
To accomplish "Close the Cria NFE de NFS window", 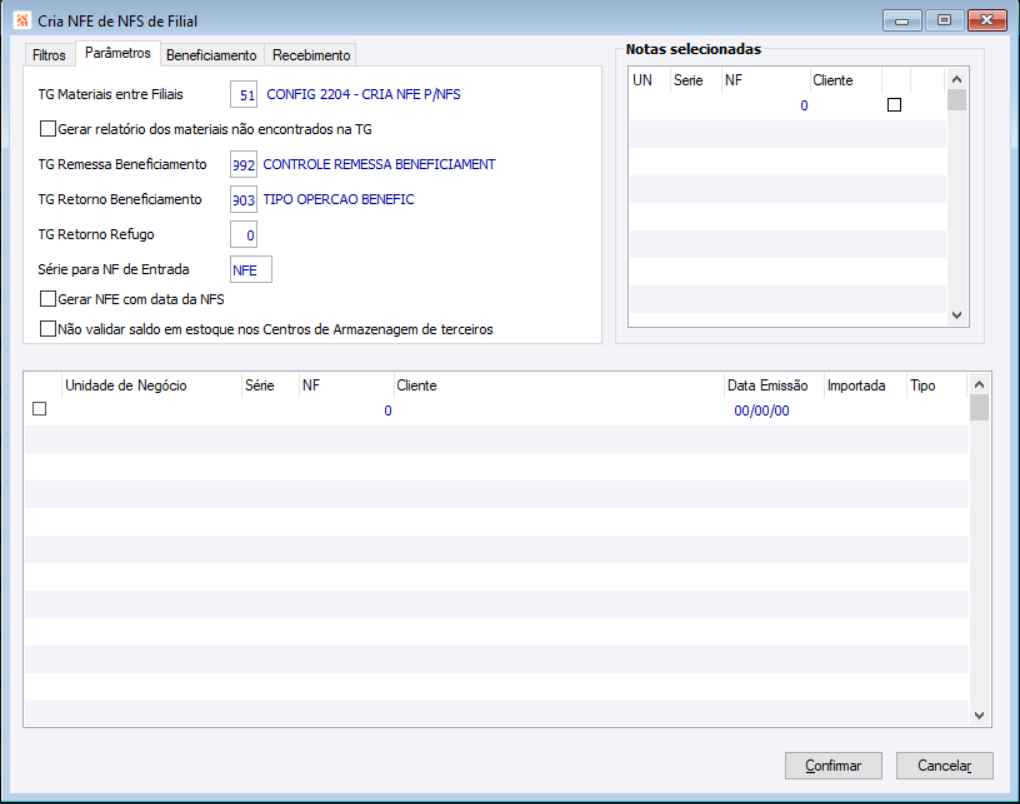I will pyautogui.click(x=987, y=21).
